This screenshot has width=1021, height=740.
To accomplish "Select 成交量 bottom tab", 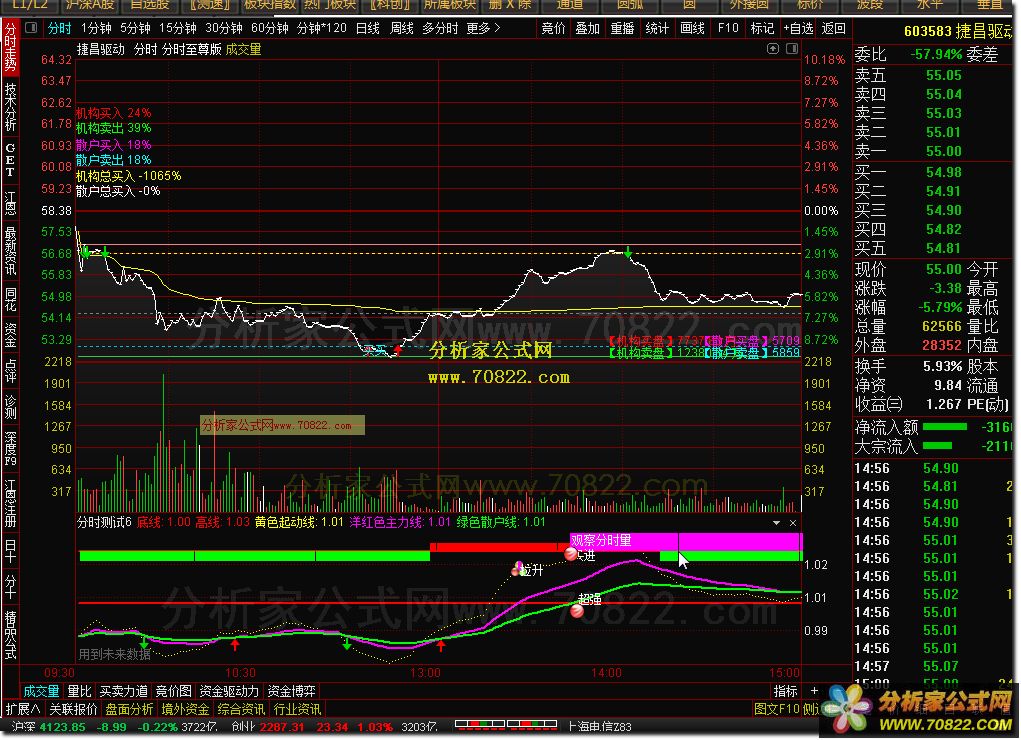I will coord(42,691).
